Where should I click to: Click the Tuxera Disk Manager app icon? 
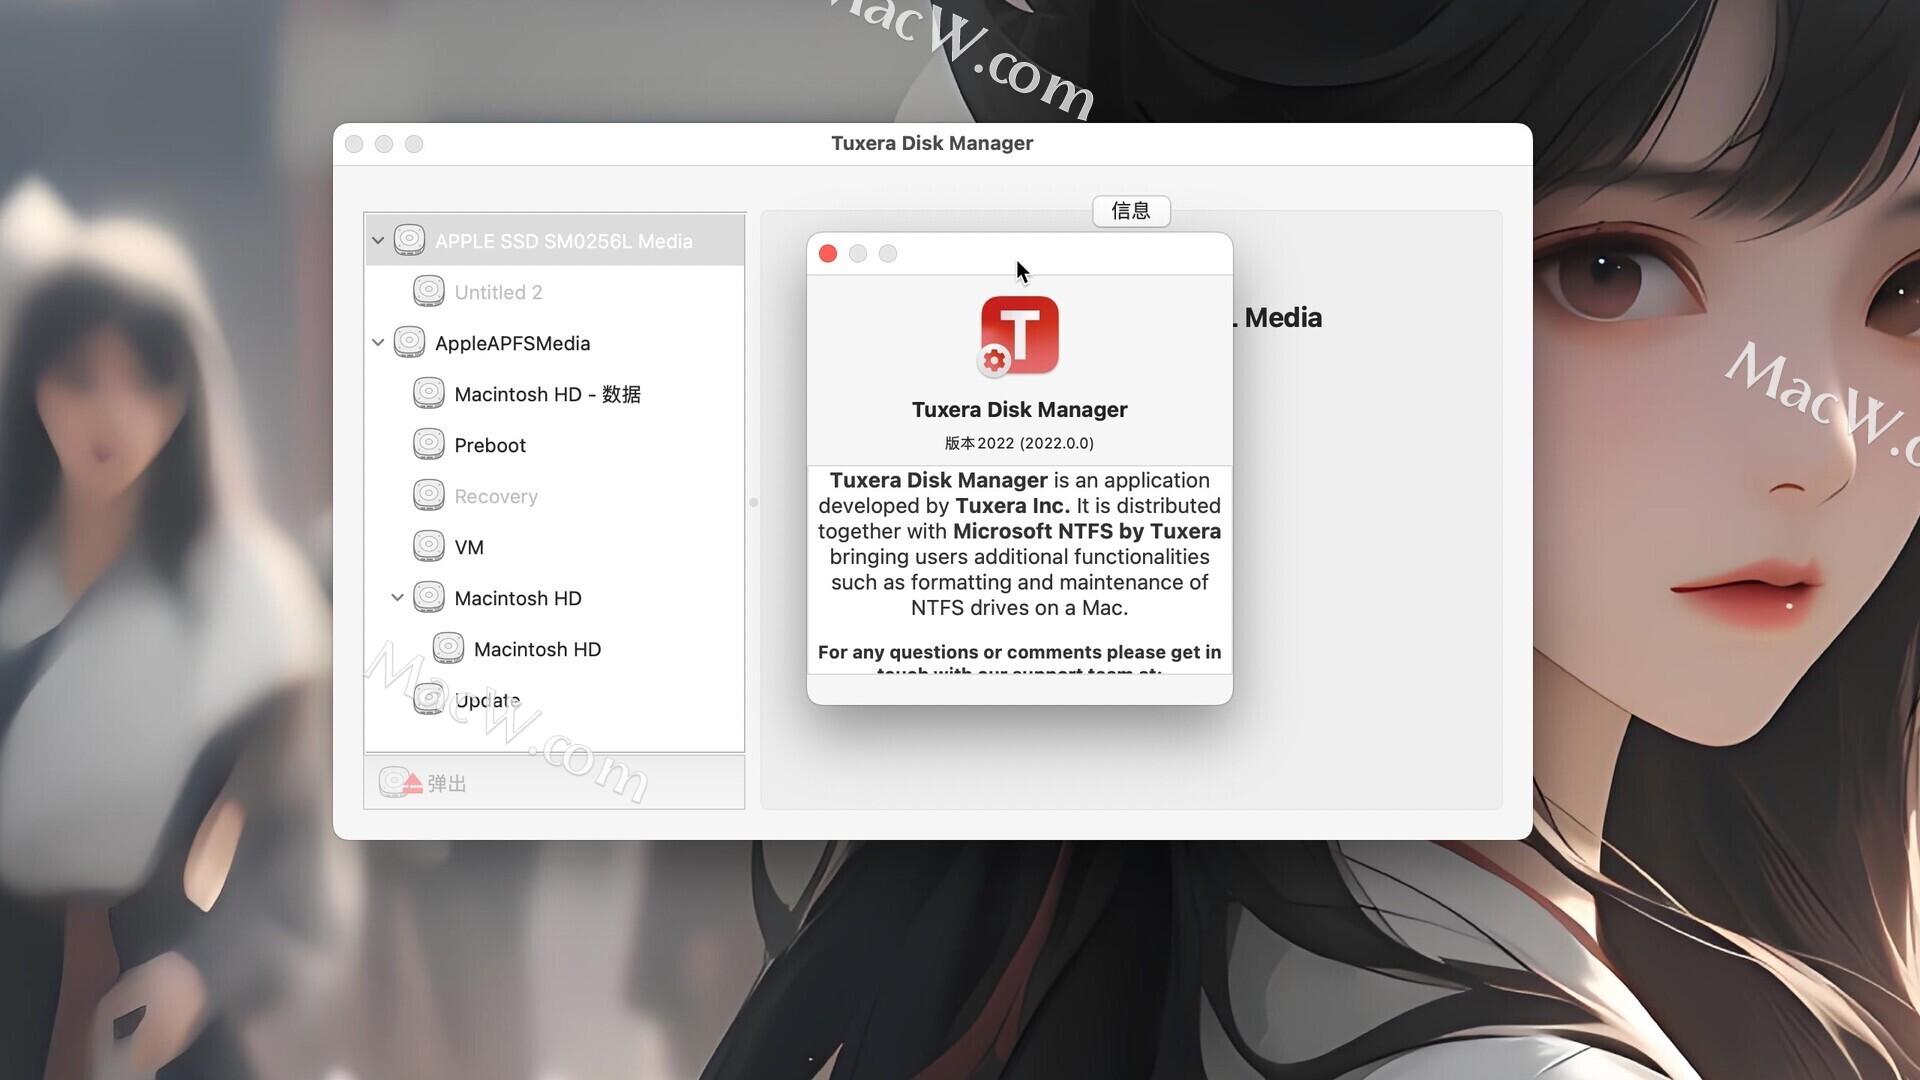(1019, 334)
